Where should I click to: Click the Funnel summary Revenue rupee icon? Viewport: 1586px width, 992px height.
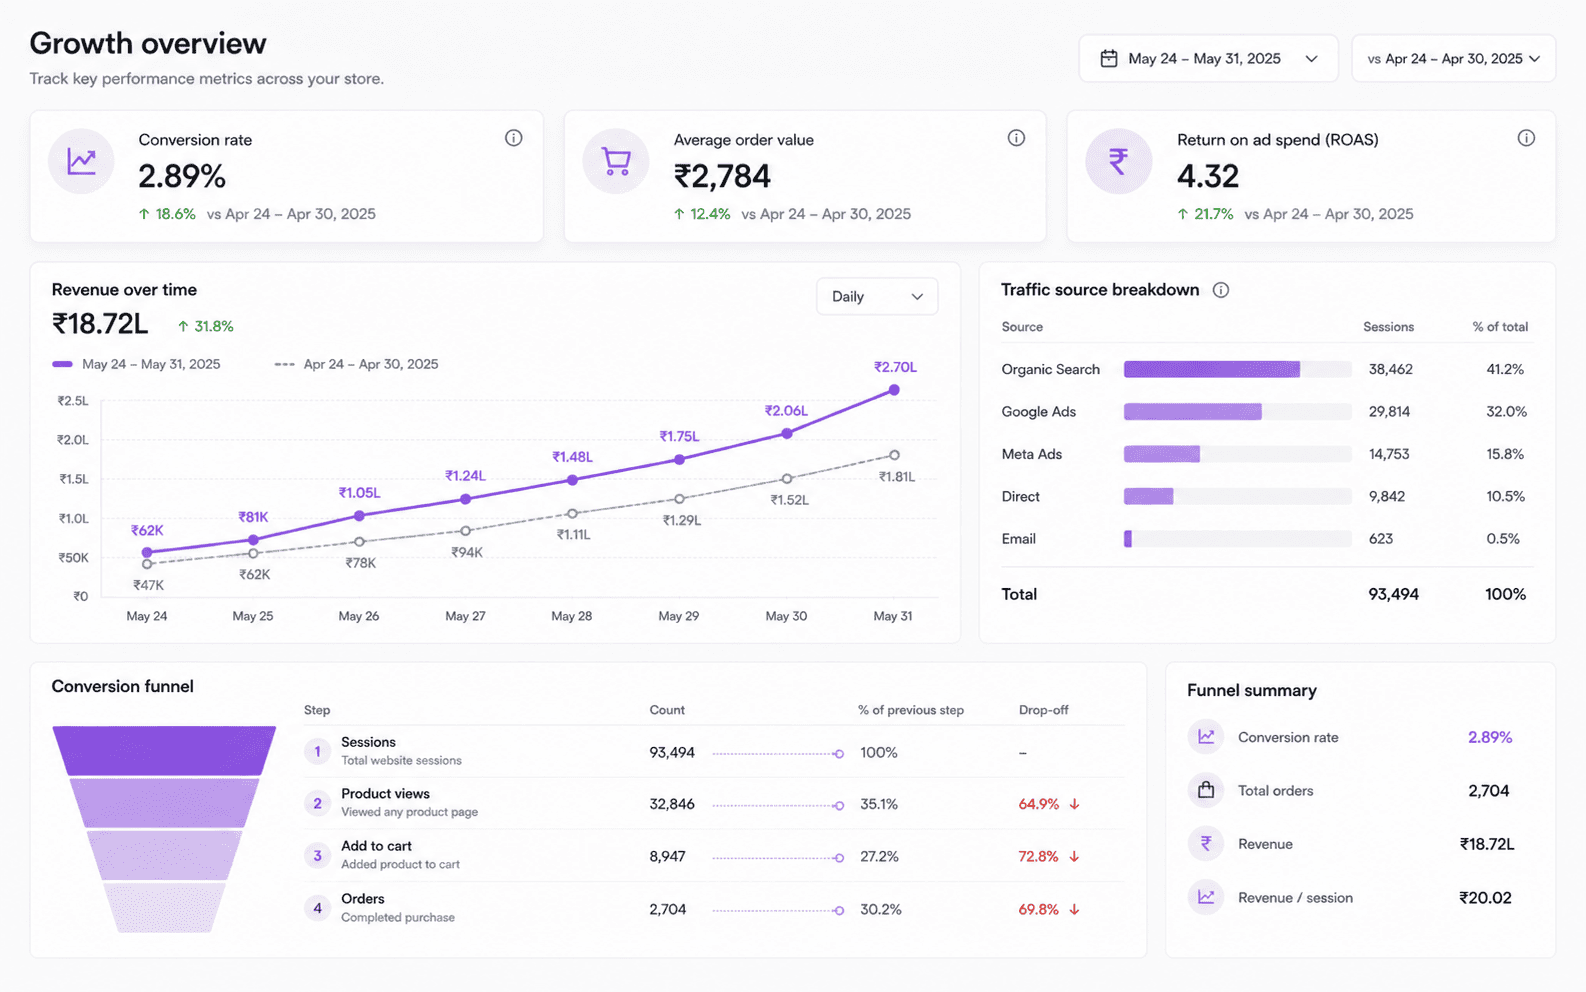tap(1206, 844)
